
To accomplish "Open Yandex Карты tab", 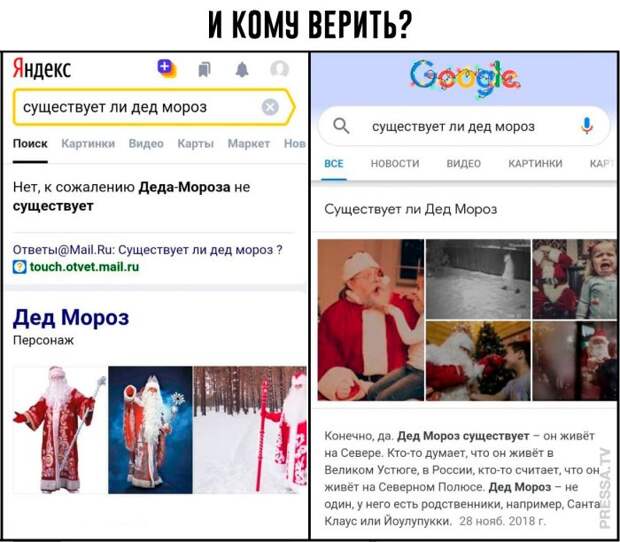I will point(195,144).
